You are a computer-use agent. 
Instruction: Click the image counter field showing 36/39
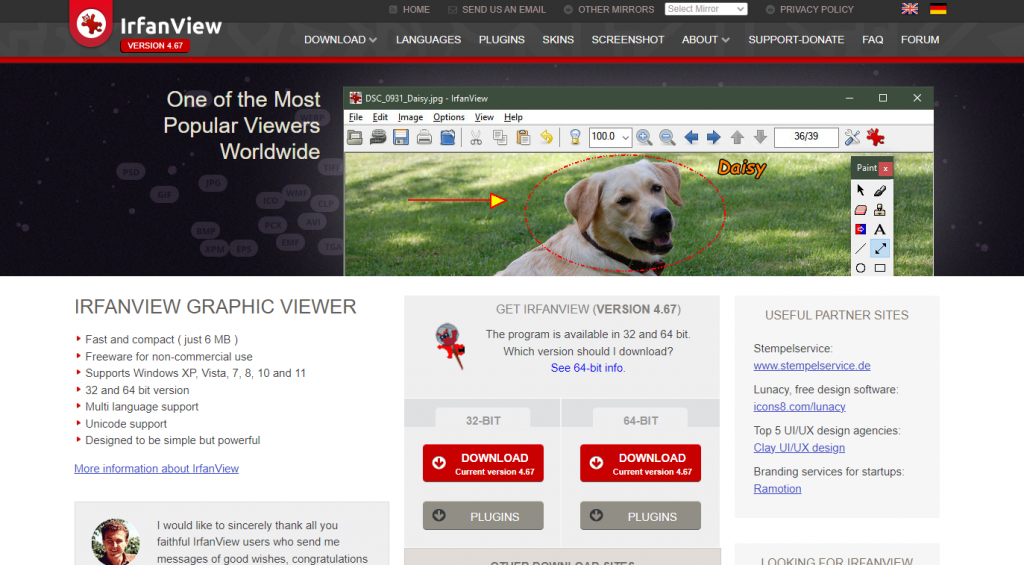click(x=805, y=137)
